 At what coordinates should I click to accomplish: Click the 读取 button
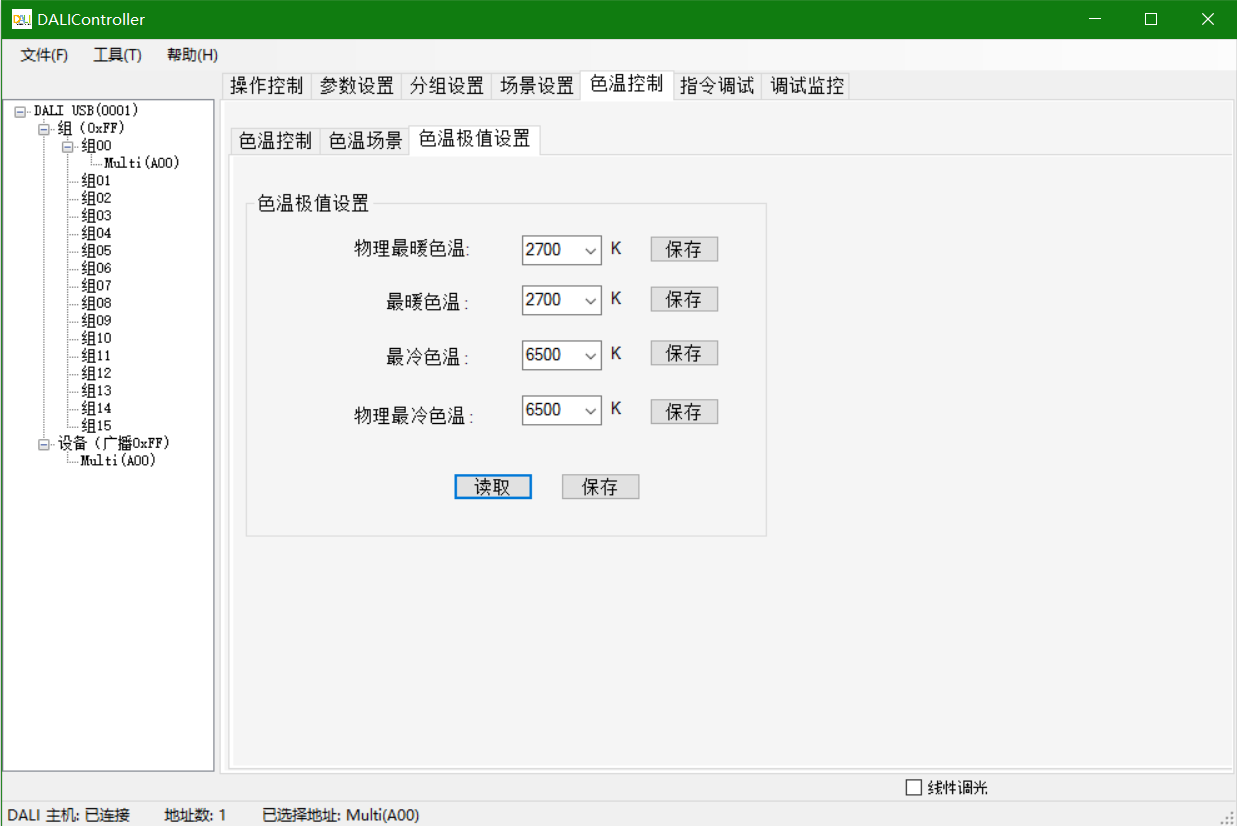(492, 487)
